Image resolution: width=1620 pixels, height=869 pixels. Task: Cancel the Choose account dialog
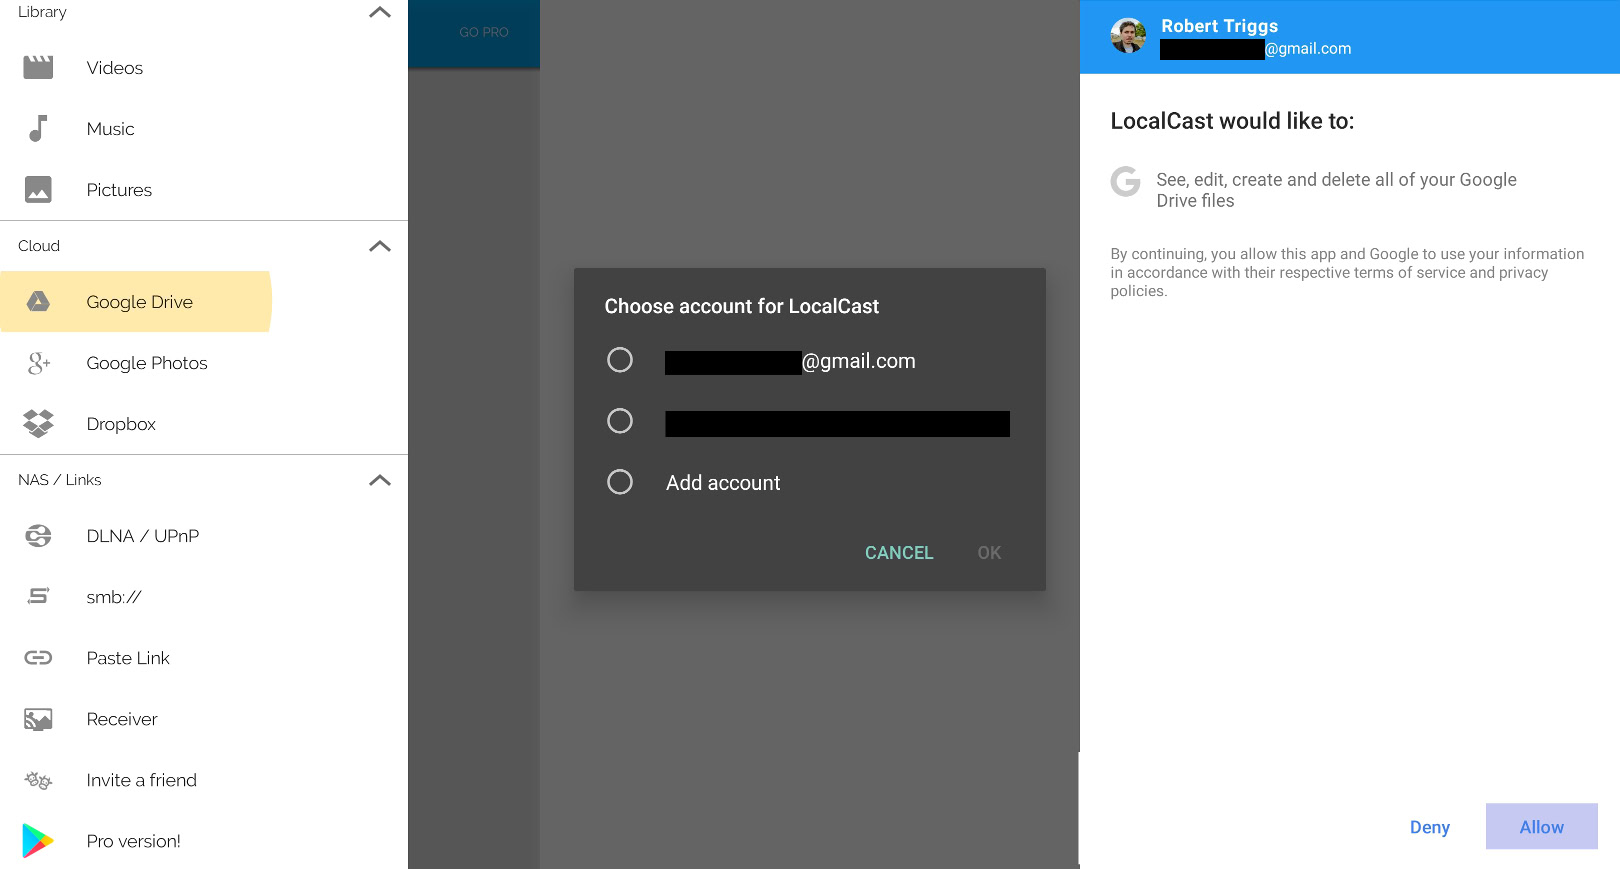coord(899,553)
